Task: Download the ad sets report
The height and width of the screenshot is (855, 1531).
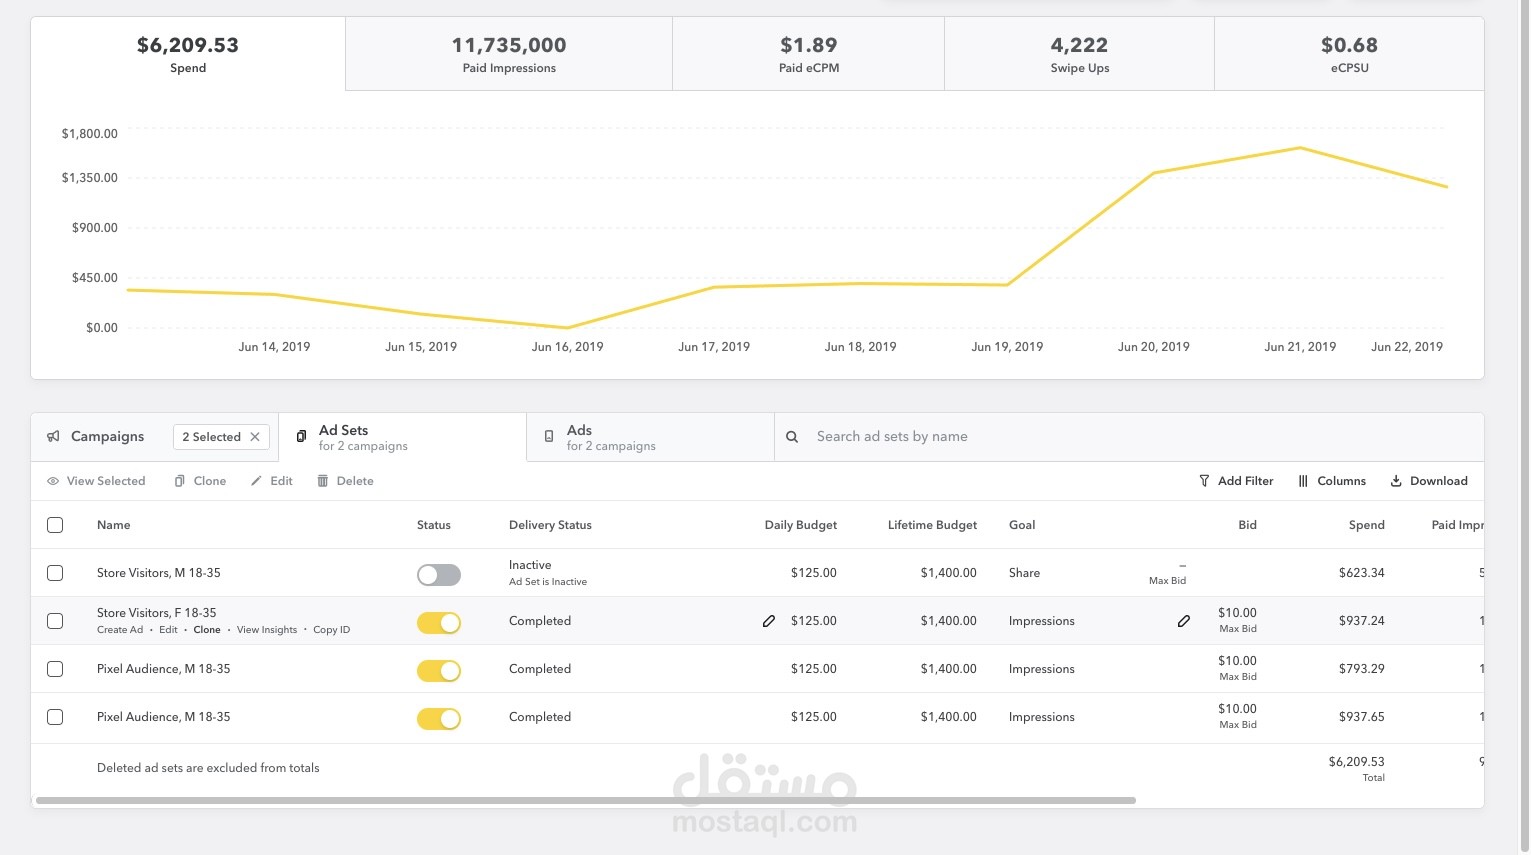Action: [1429, 481]
